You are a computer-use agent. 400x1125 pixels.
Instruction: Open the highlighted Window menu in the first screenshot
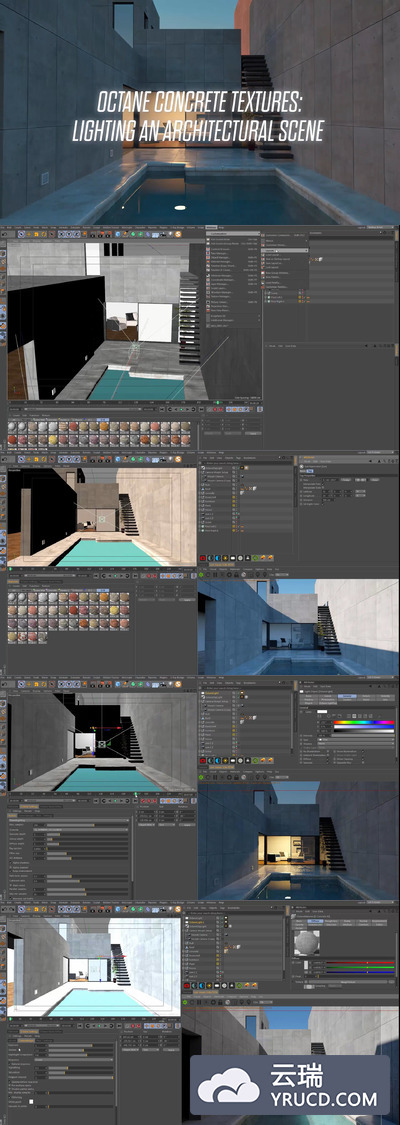coord(212,228)
